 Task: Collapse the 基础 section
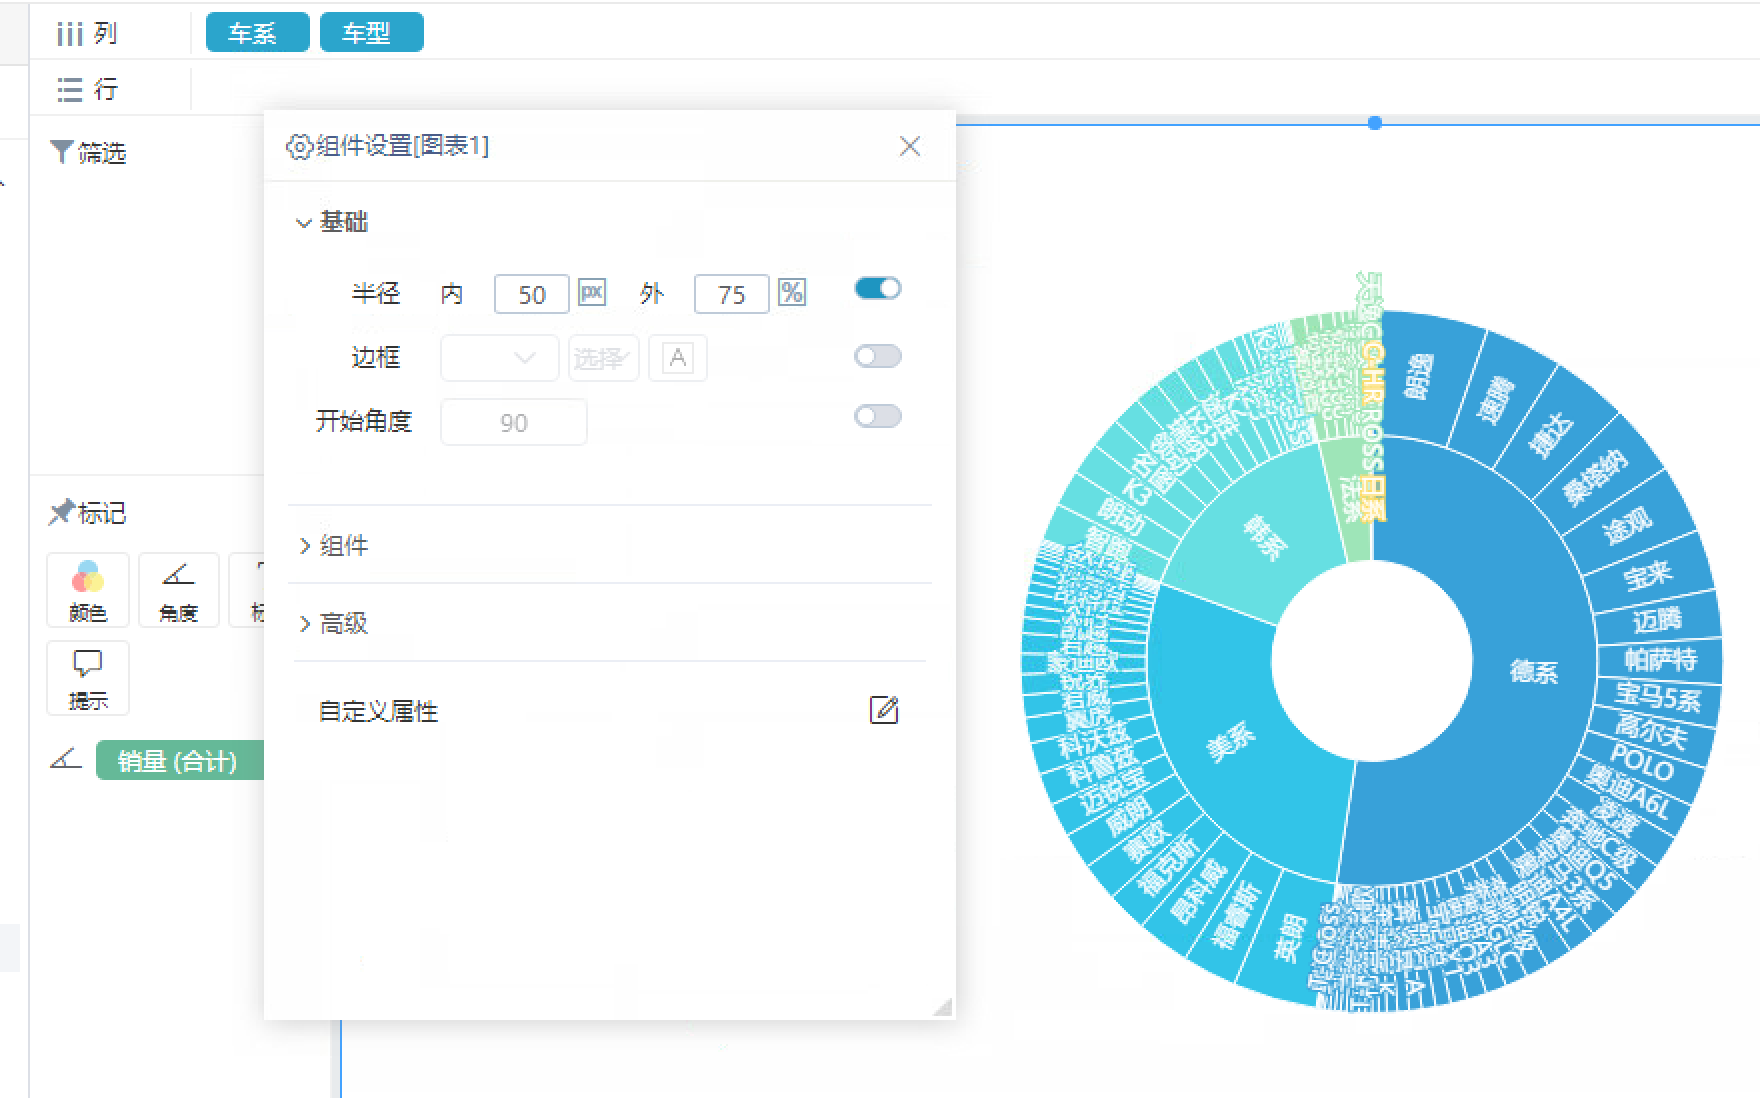coord(332,222)
